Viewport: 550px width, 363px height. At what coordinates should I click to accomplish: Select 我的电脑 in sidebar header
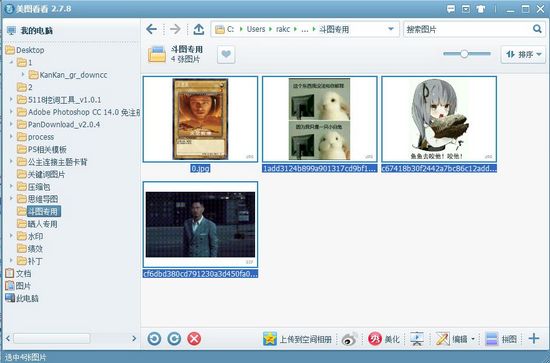pyautogui.click(x=30, y=31)
